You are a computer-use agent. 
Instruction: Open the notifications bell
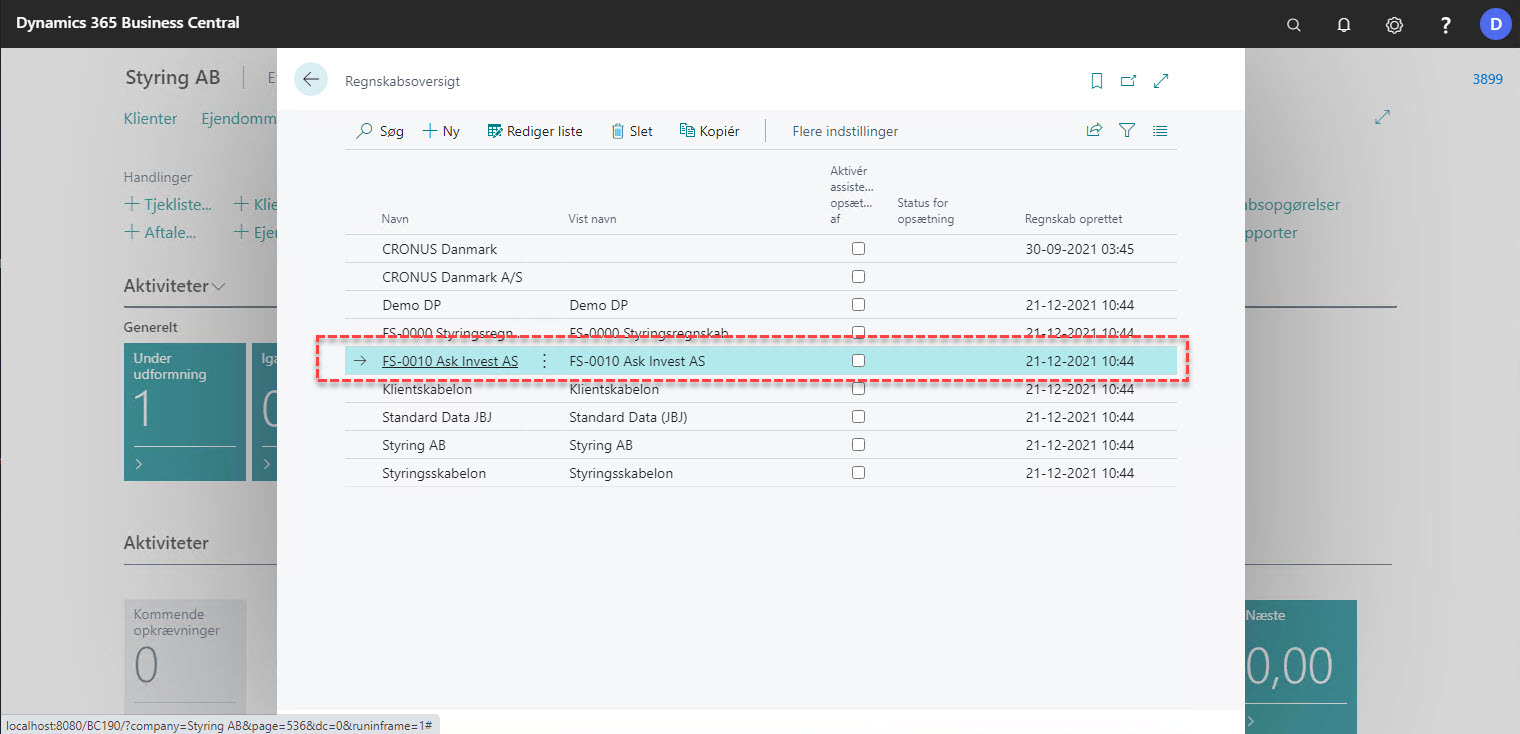[x=1344, y=25]
